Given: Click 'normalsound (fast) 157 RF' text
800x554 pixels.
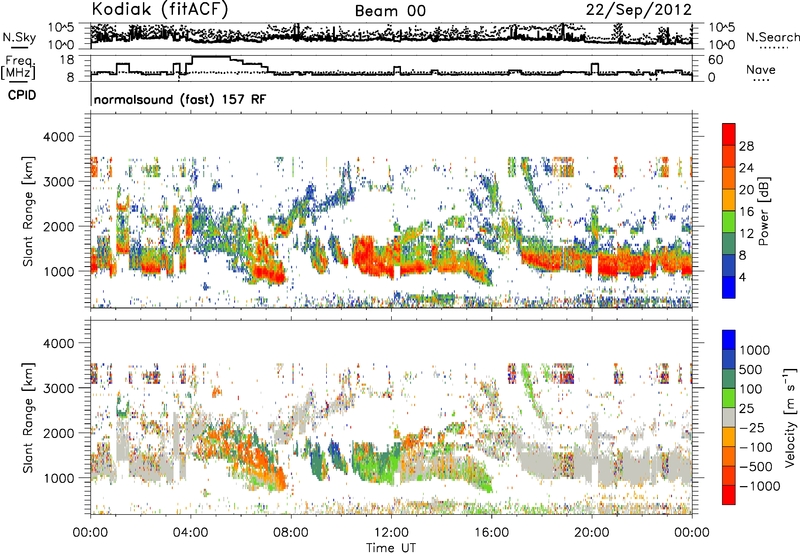Looking at the screenshot, I should pyautogui.click(x=180, y=99).
